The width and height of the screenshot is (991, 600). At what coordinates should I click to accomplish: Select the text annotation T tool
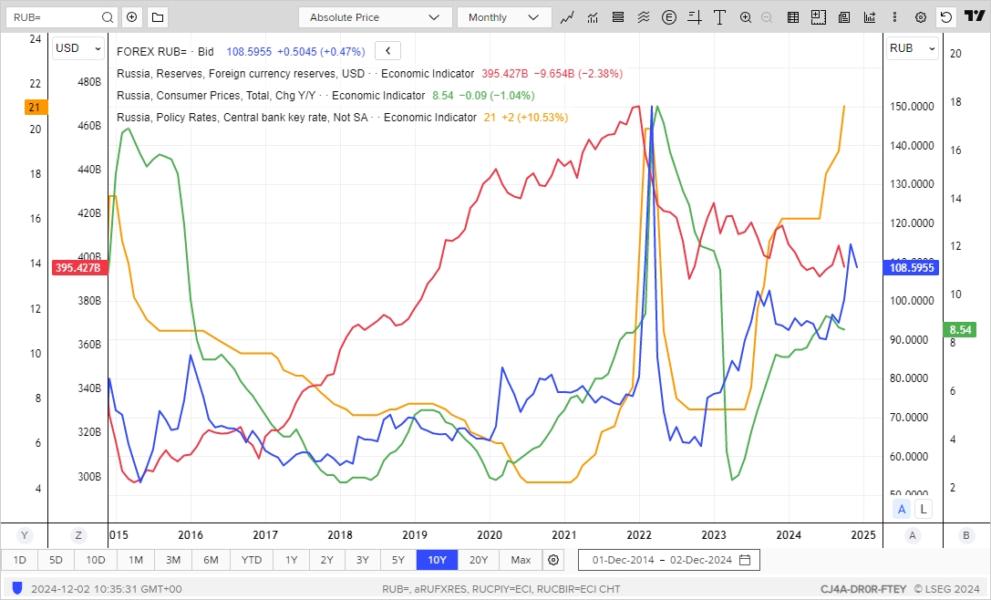(x=719, y=17)
